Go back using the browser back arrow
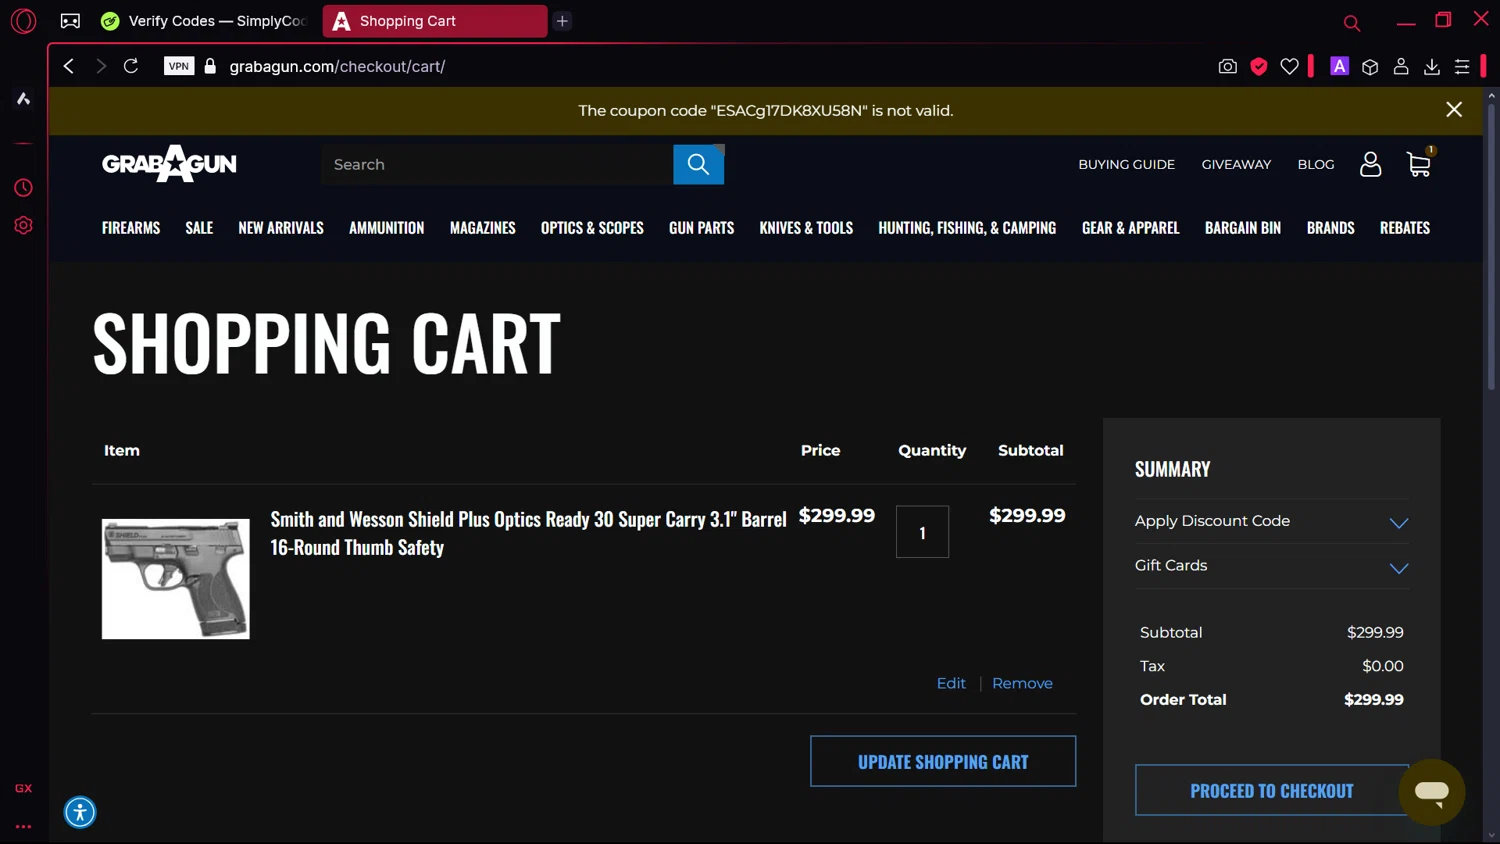This screenshot has width=1500, height=844. pos(68,66)
